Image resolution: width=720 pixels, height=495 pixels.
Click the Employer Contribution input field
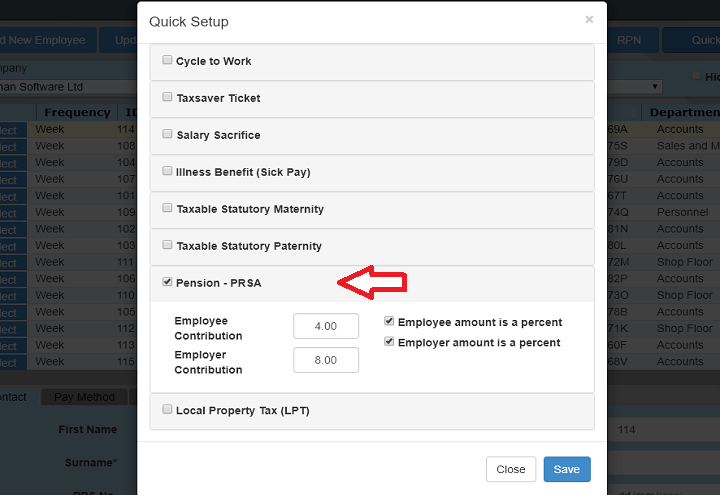pos(326,360)
